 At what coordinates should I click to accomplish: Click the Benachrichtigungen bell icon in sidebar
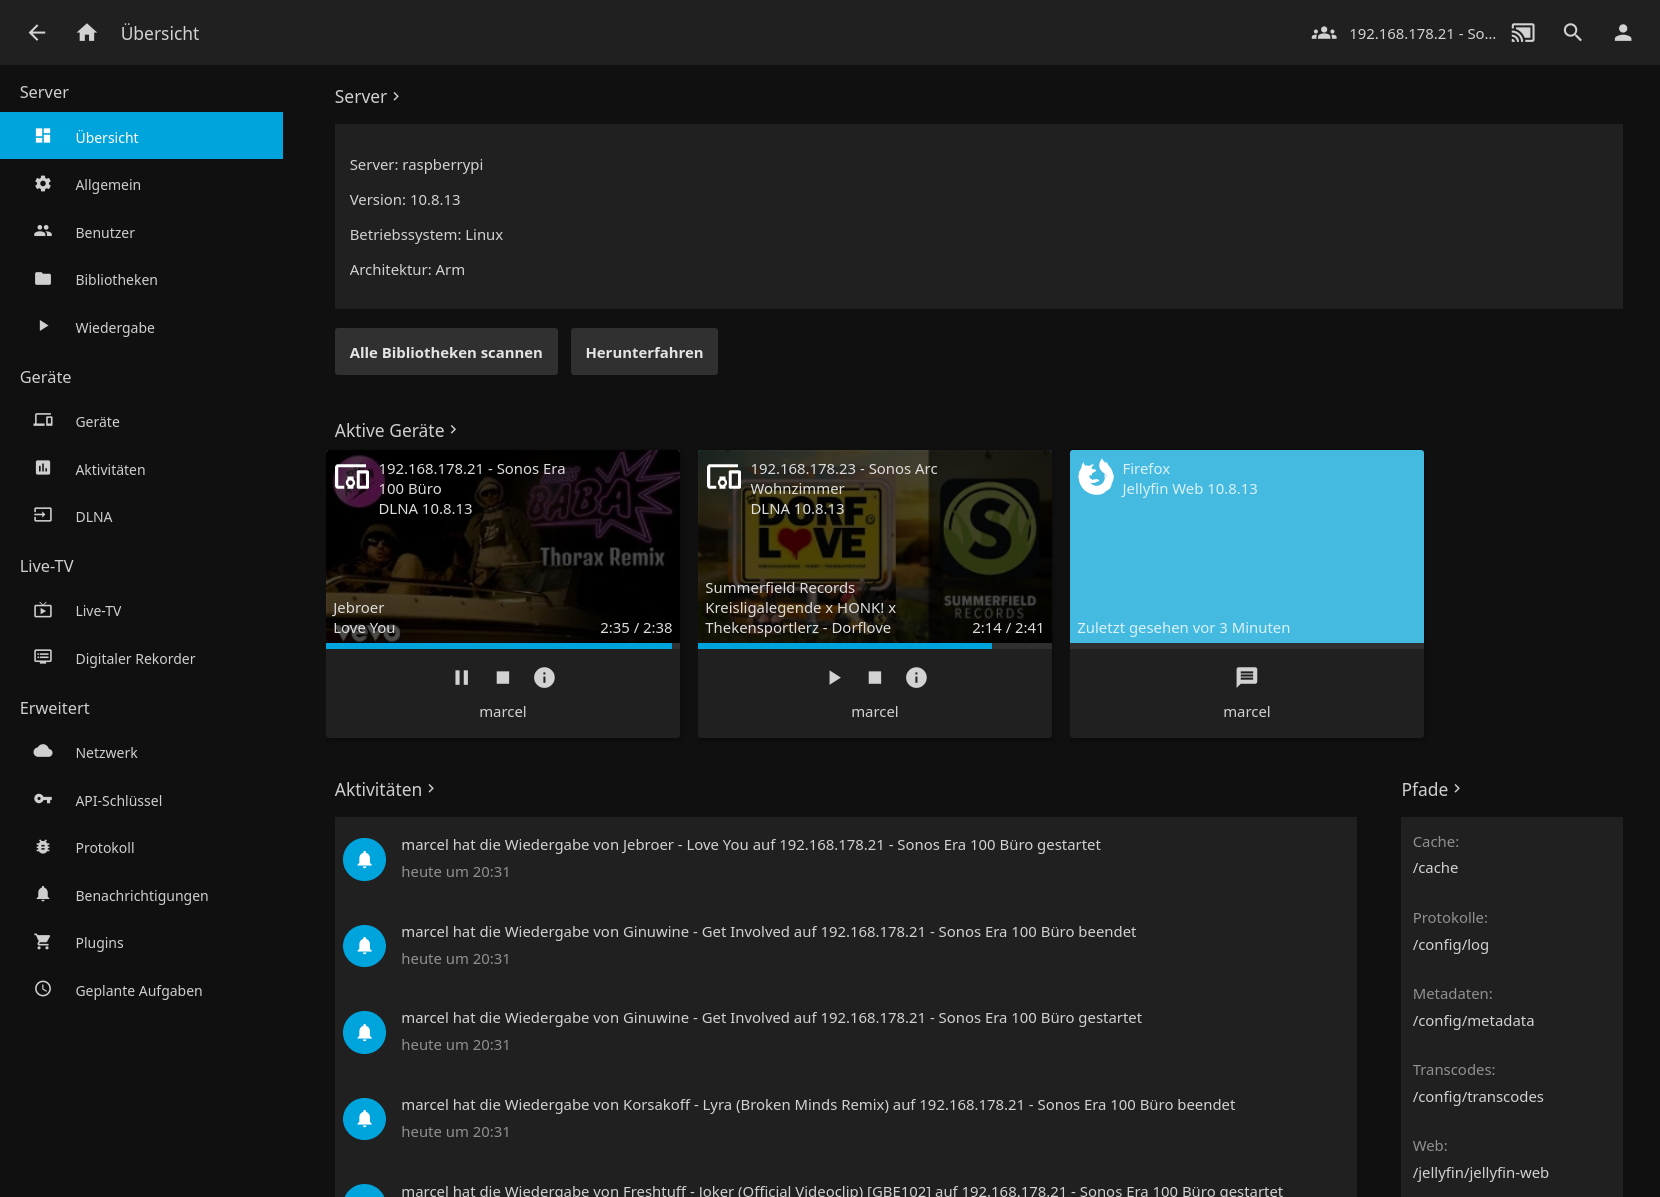tap(43, 894)
